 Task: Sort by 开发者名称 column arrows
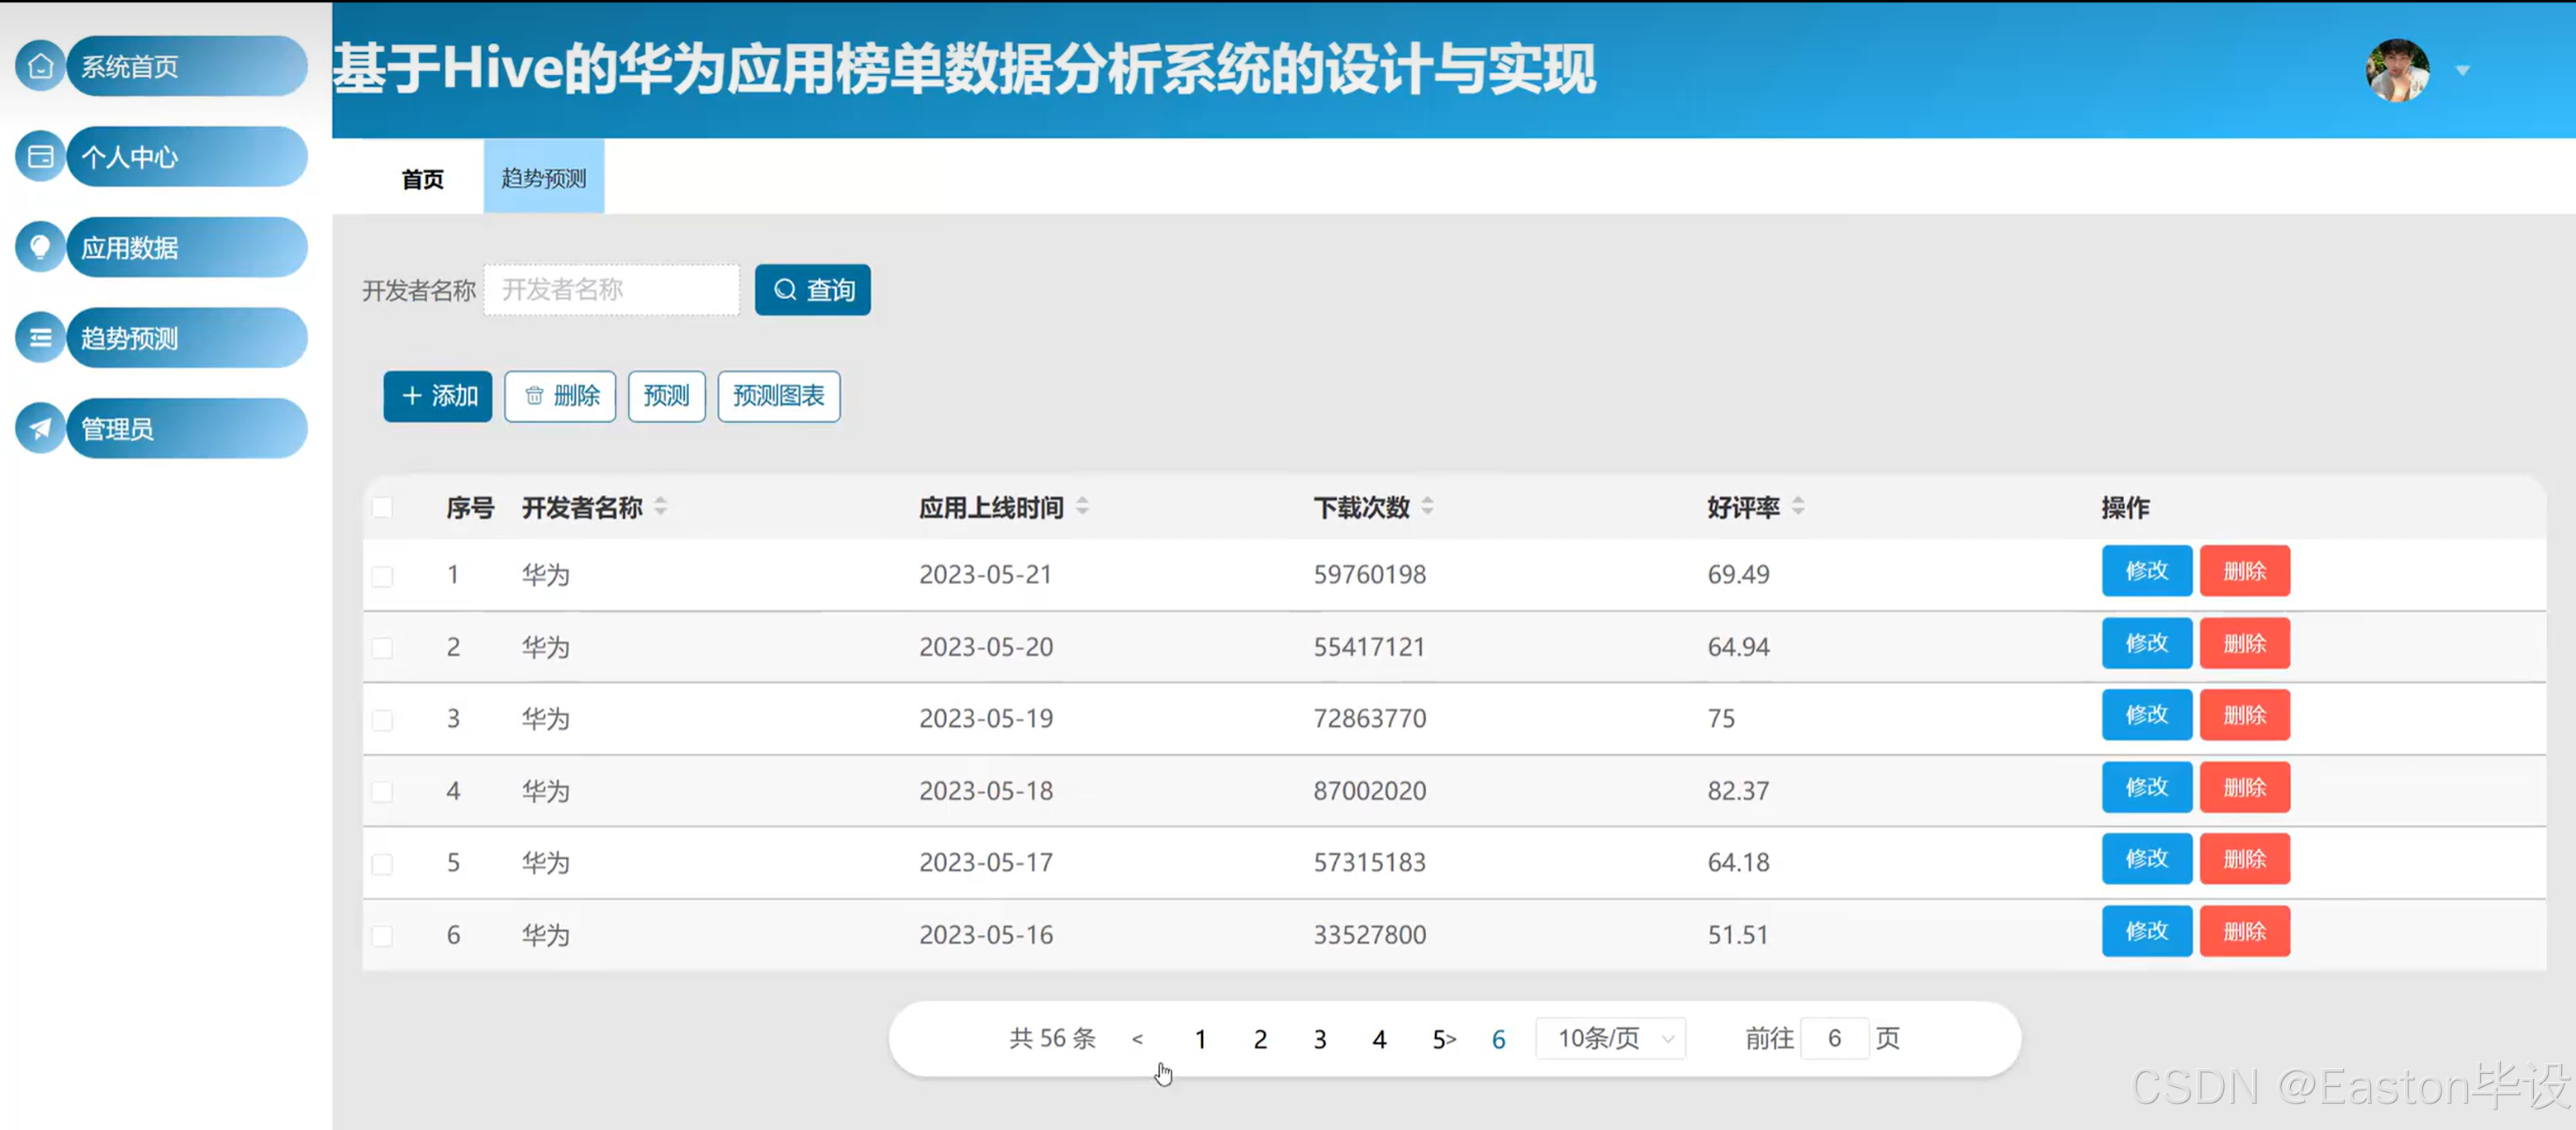point(661,507)
